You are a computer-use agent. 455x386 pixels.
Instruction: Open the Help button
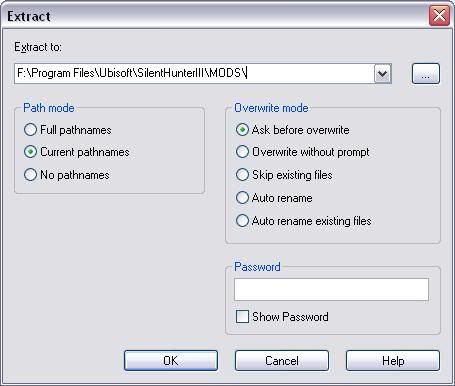(x=393, y=360)
